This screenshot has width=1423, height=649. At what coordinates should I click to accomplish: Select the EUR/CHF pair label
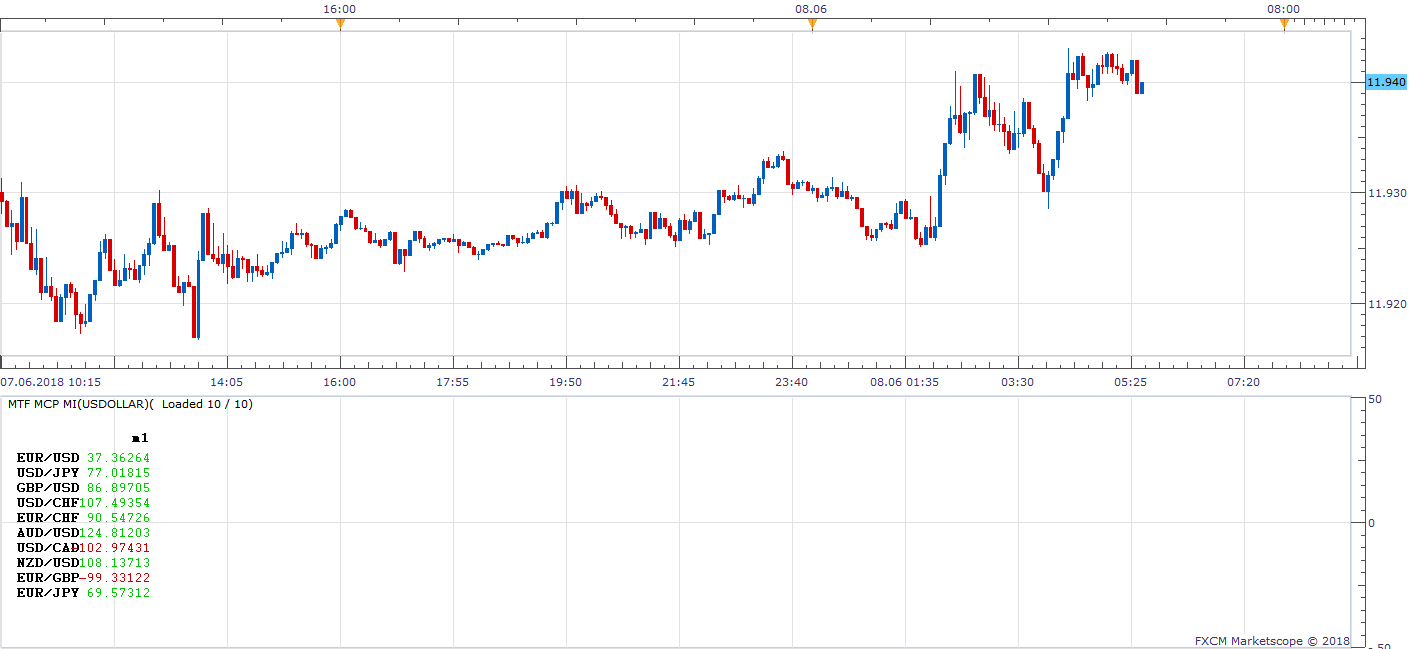(48, 517)
